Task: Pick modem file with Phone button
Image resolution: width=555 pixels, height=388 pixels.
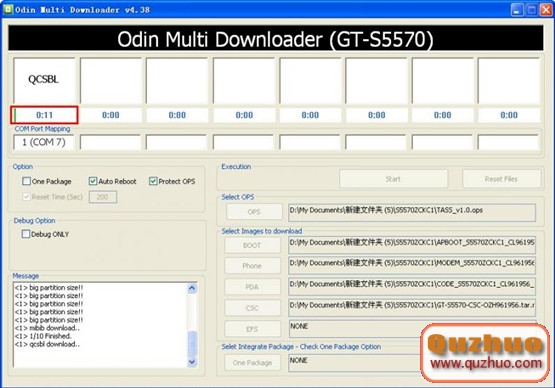Action: point(252,266)
